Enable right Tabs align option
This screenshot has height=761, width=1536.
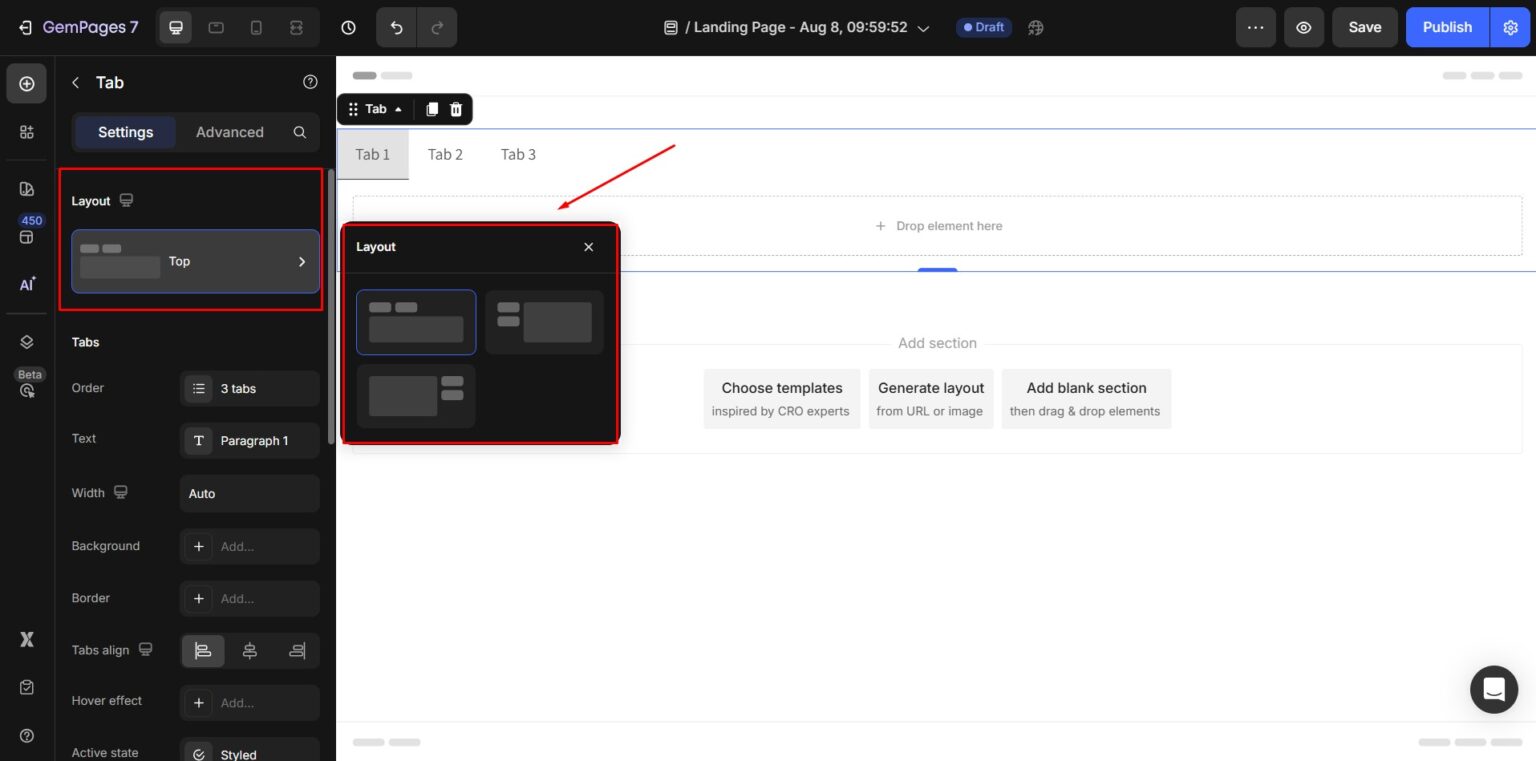(x=297, y=651)
